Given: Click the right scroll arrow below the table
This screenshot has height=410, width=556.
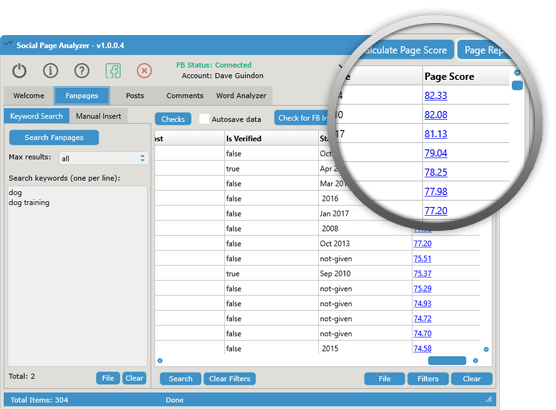Looking at the screenshot, I should click(476, 361).
